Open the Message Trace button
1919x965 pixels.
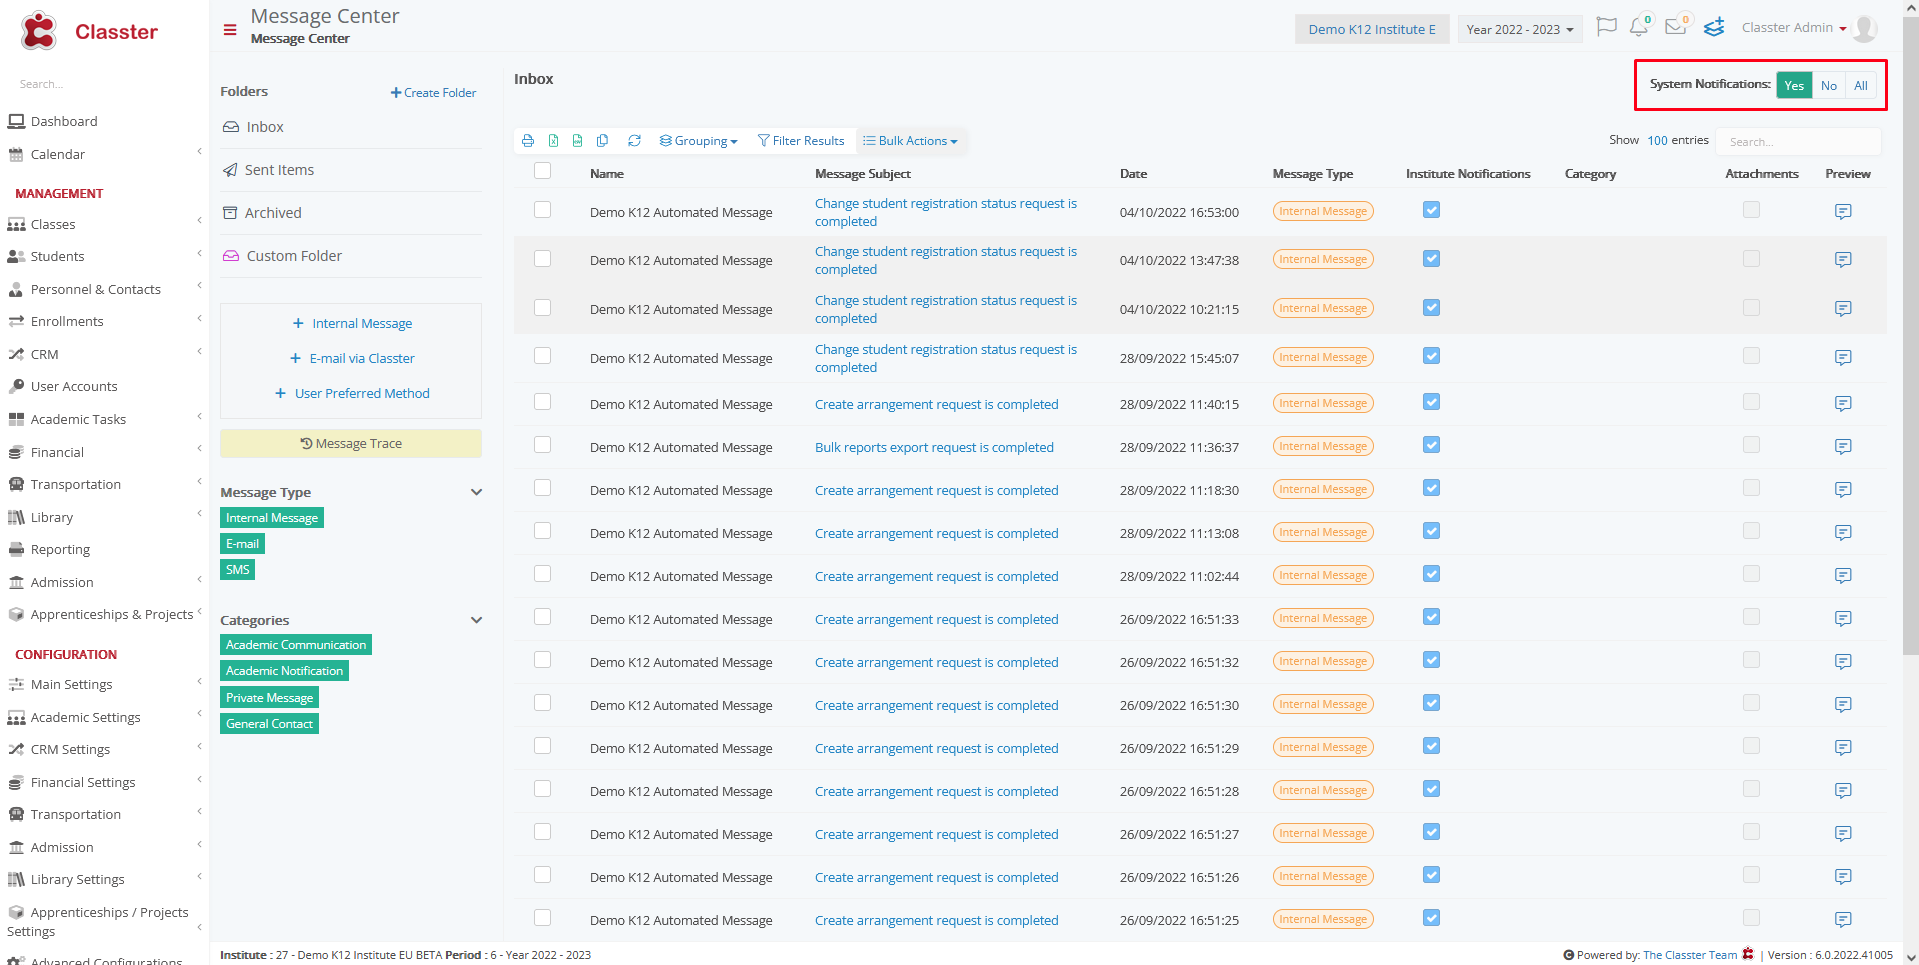pyautogui.click(x=351, y=443)
